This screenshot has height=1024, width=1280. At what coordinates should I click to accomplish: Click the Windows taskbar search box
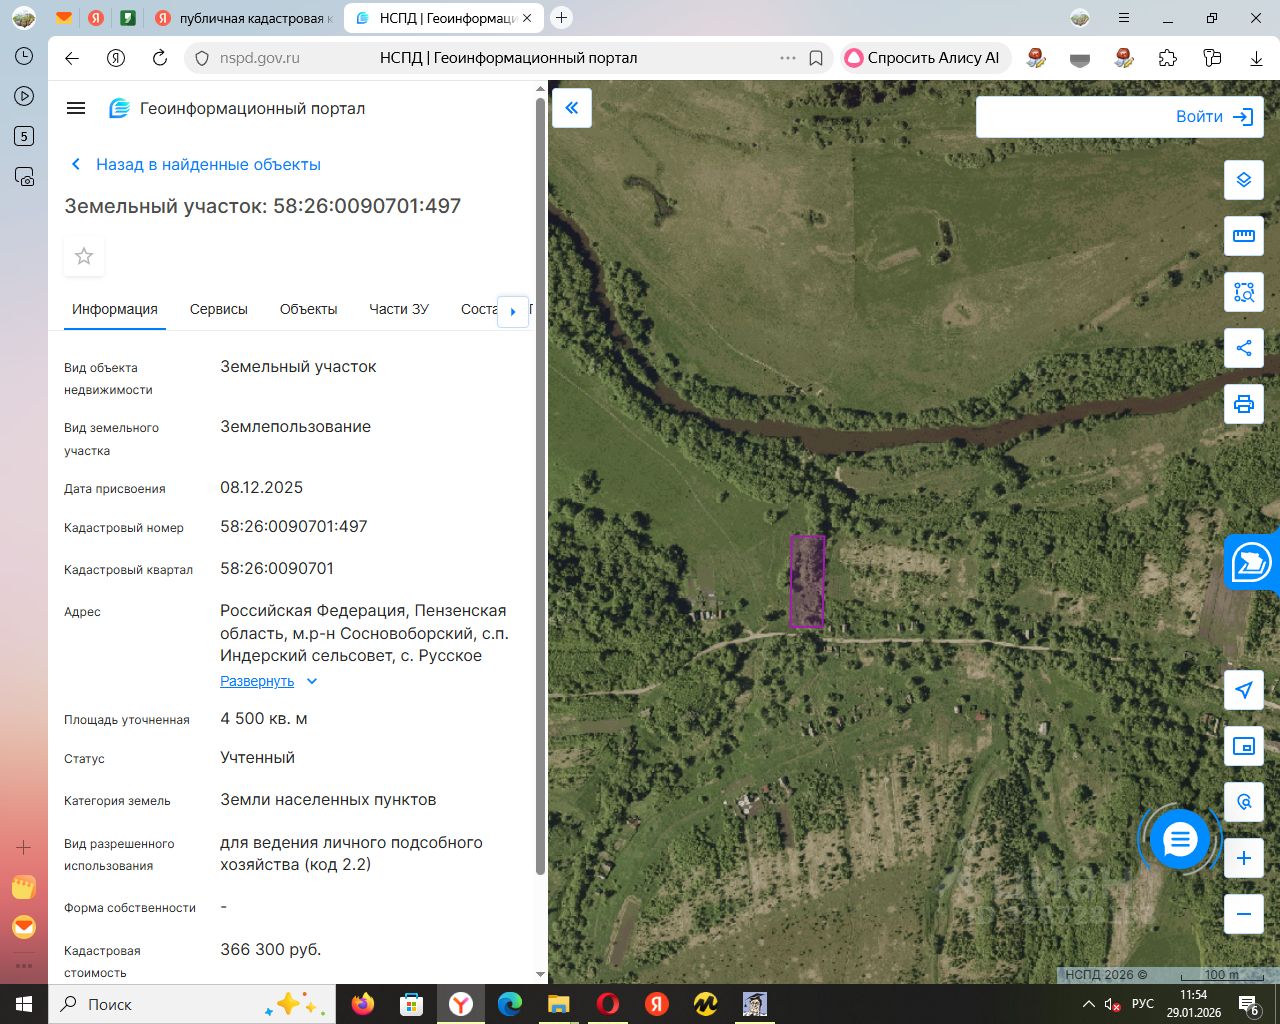pos(190,1004)
